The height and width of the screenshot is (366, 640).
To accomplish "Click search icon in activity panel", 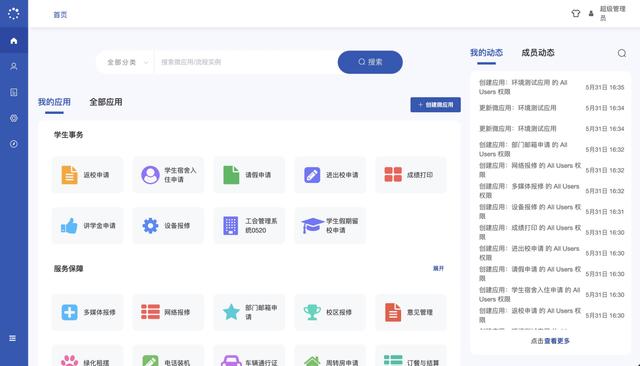I will click(622, 53).
